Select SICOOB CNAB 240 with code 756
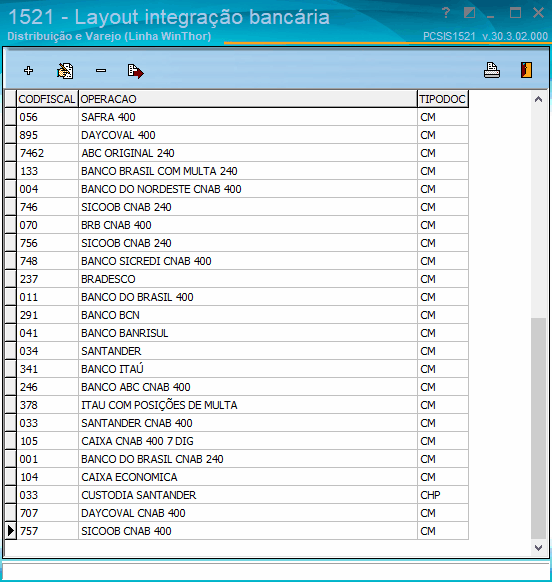This screenshot has width=552, height=582. click(x=236, y=243)
